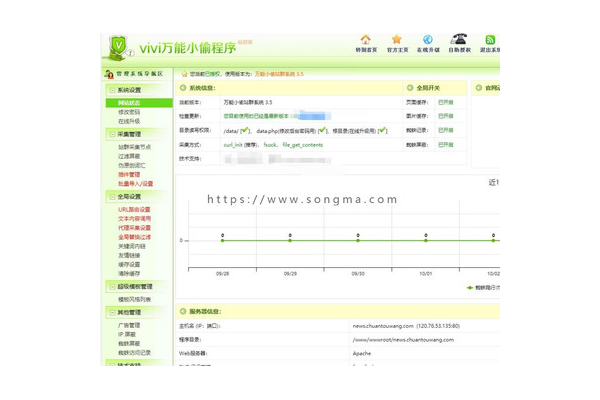Open 在线升级 globe icon in top bar
The height and width of the screenshot is (400, 600).
click(427, 40)
